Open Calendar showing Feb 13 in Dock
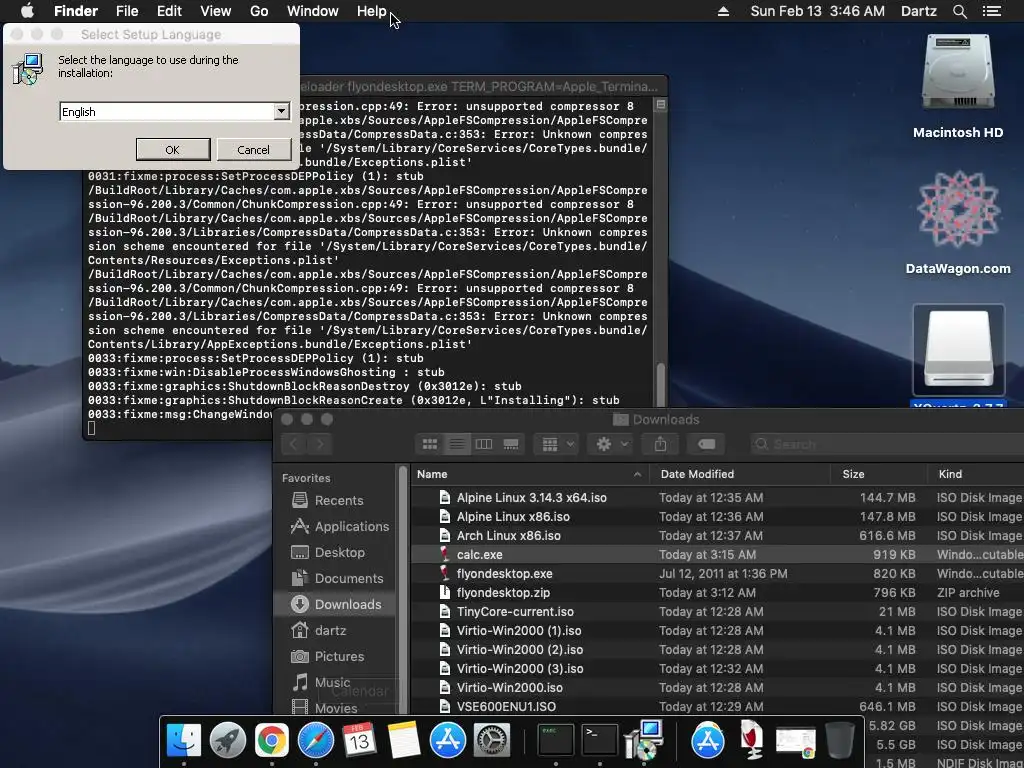Viewport: 1024px width, 768px height. tap(359, 740)
